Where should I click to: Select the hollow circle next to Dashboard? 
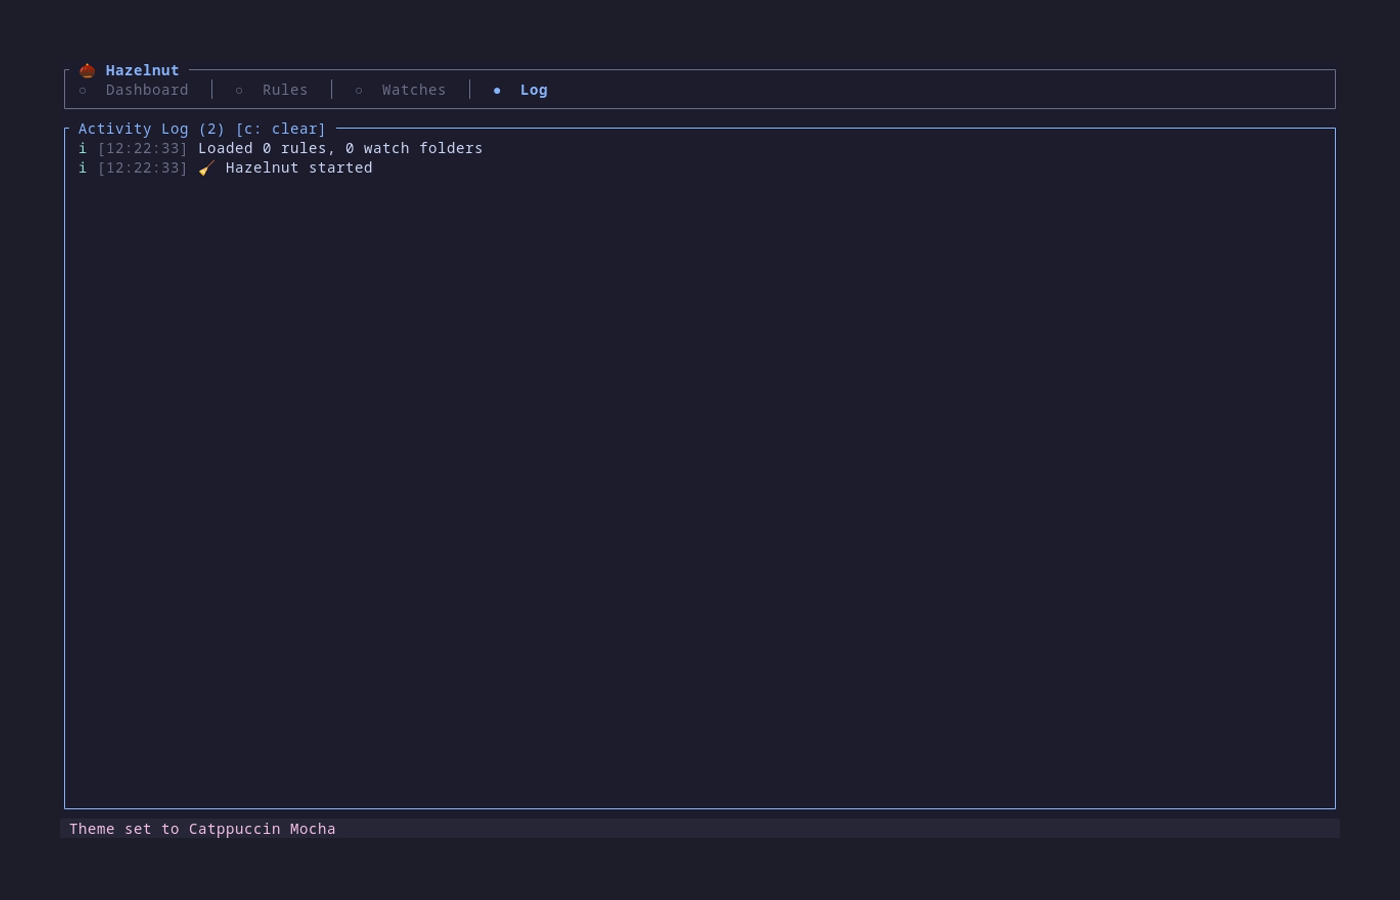tap(83, 90)
